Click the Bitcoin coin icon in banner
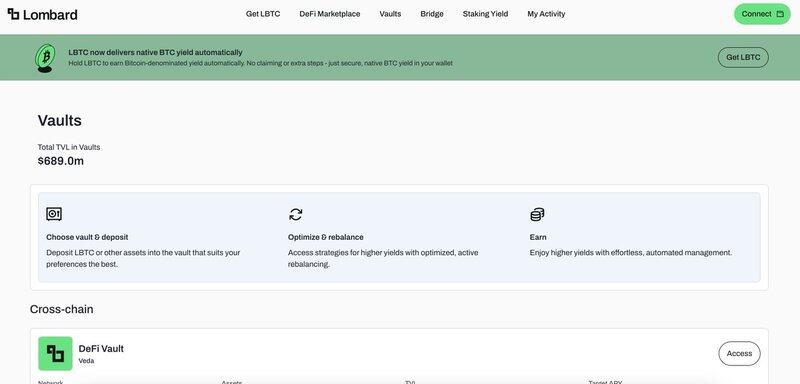Viewport: 800px width, 384px height. pos(45,58)
